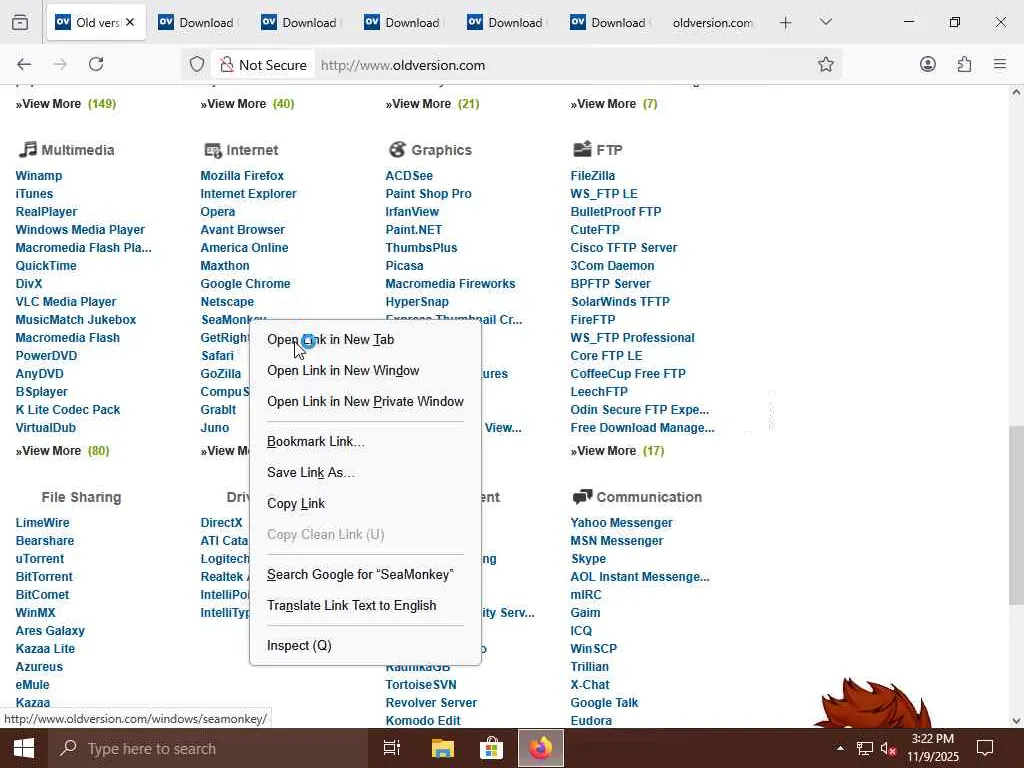The width and height of the screenshot is (1024, 768).
Task: Click View More (17) under FTP
Action: [x=617, y=451]
